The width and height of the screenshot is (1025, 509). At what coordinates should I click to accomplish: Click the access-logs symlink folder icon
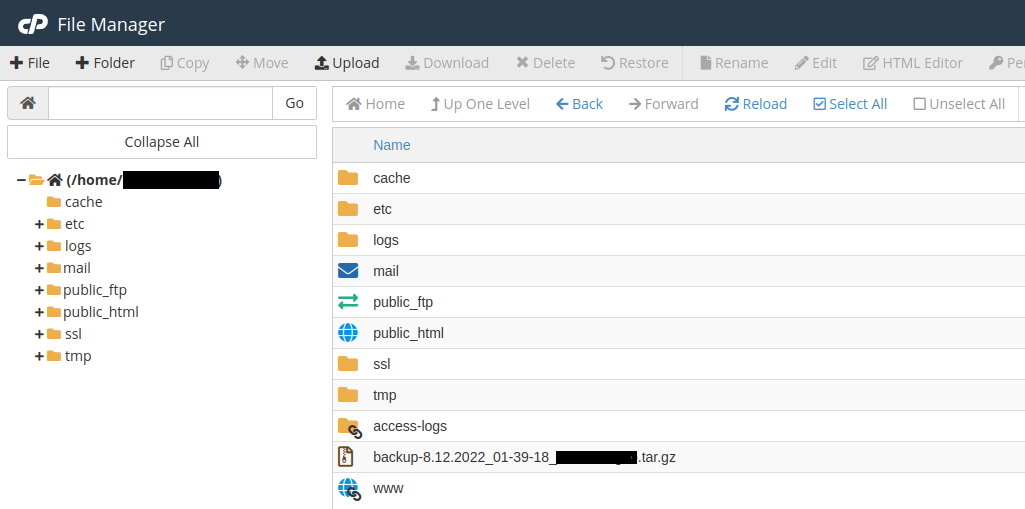(x=349, y=426)
